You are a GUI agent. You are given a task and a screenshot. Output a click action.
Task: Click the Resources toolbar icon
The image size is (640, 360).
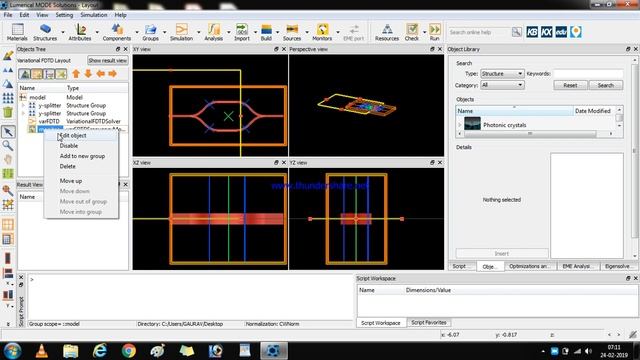click(387, 32)
